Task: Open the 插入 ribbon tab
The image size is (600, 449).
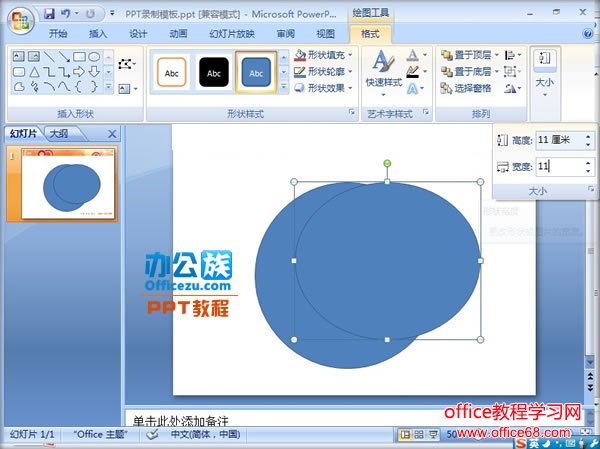Action: tap(98, 34)
